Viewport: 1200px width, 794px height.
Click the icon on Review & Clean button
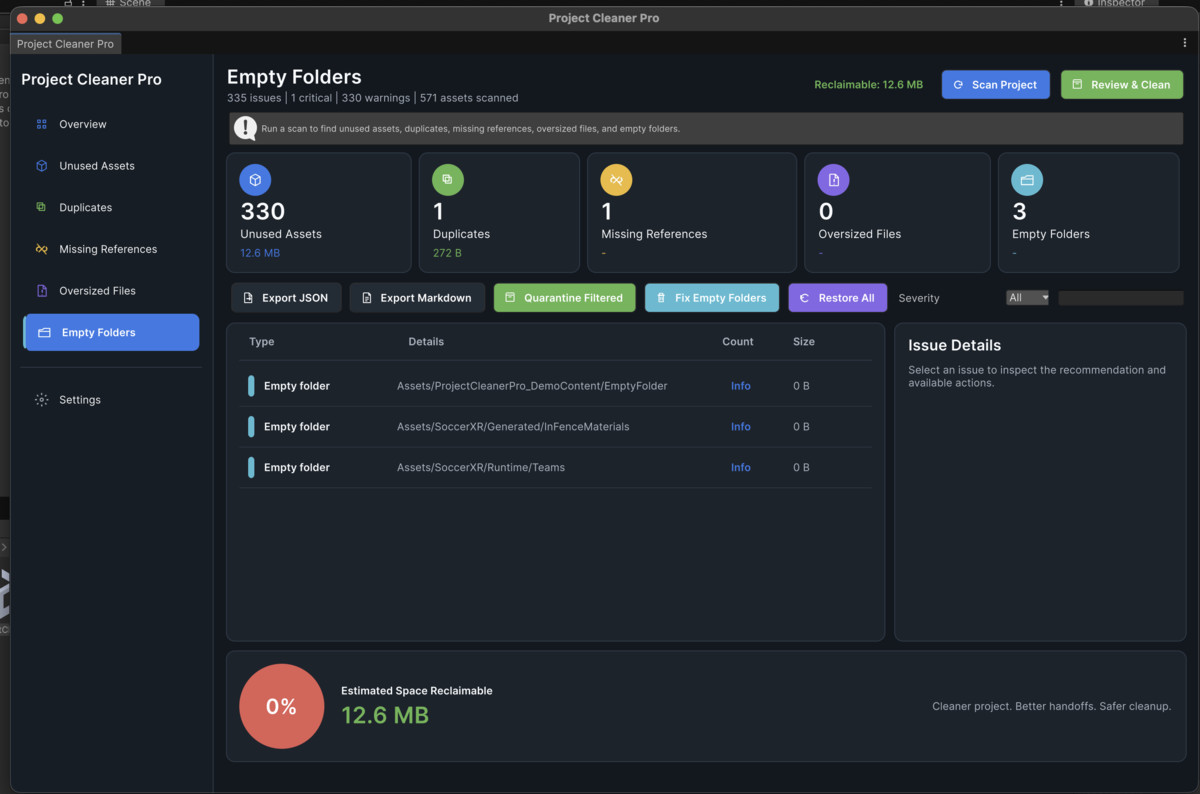(x=1077, y=85)
